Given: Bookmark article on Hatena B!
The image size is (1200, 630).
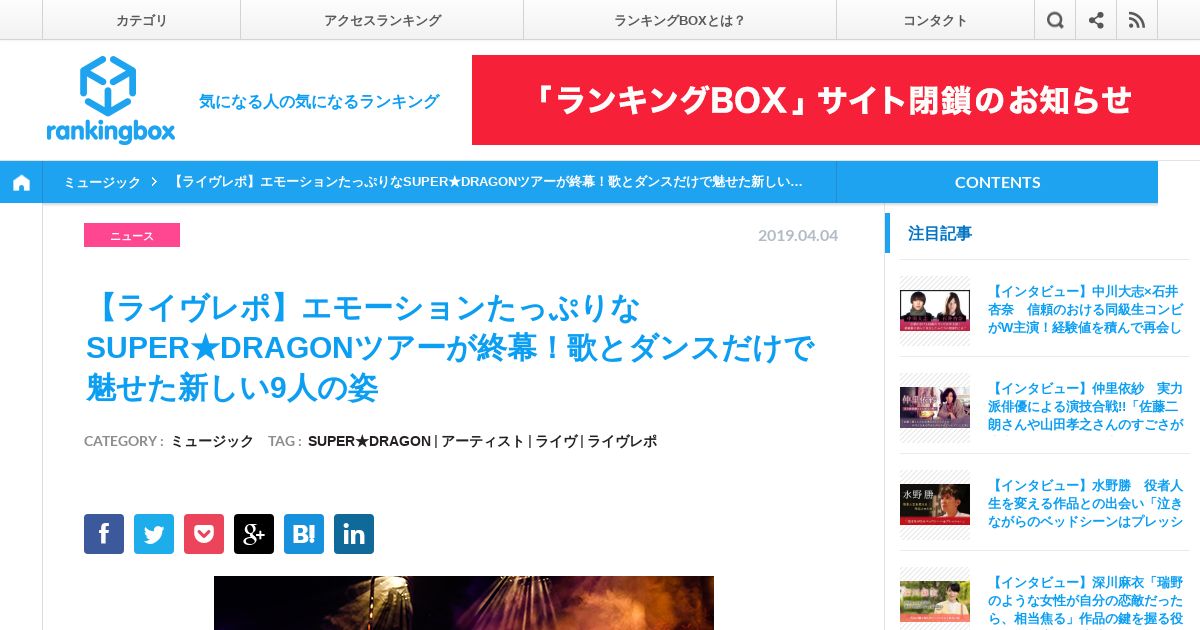Looking at the screenshot, I should pos(304,534).
